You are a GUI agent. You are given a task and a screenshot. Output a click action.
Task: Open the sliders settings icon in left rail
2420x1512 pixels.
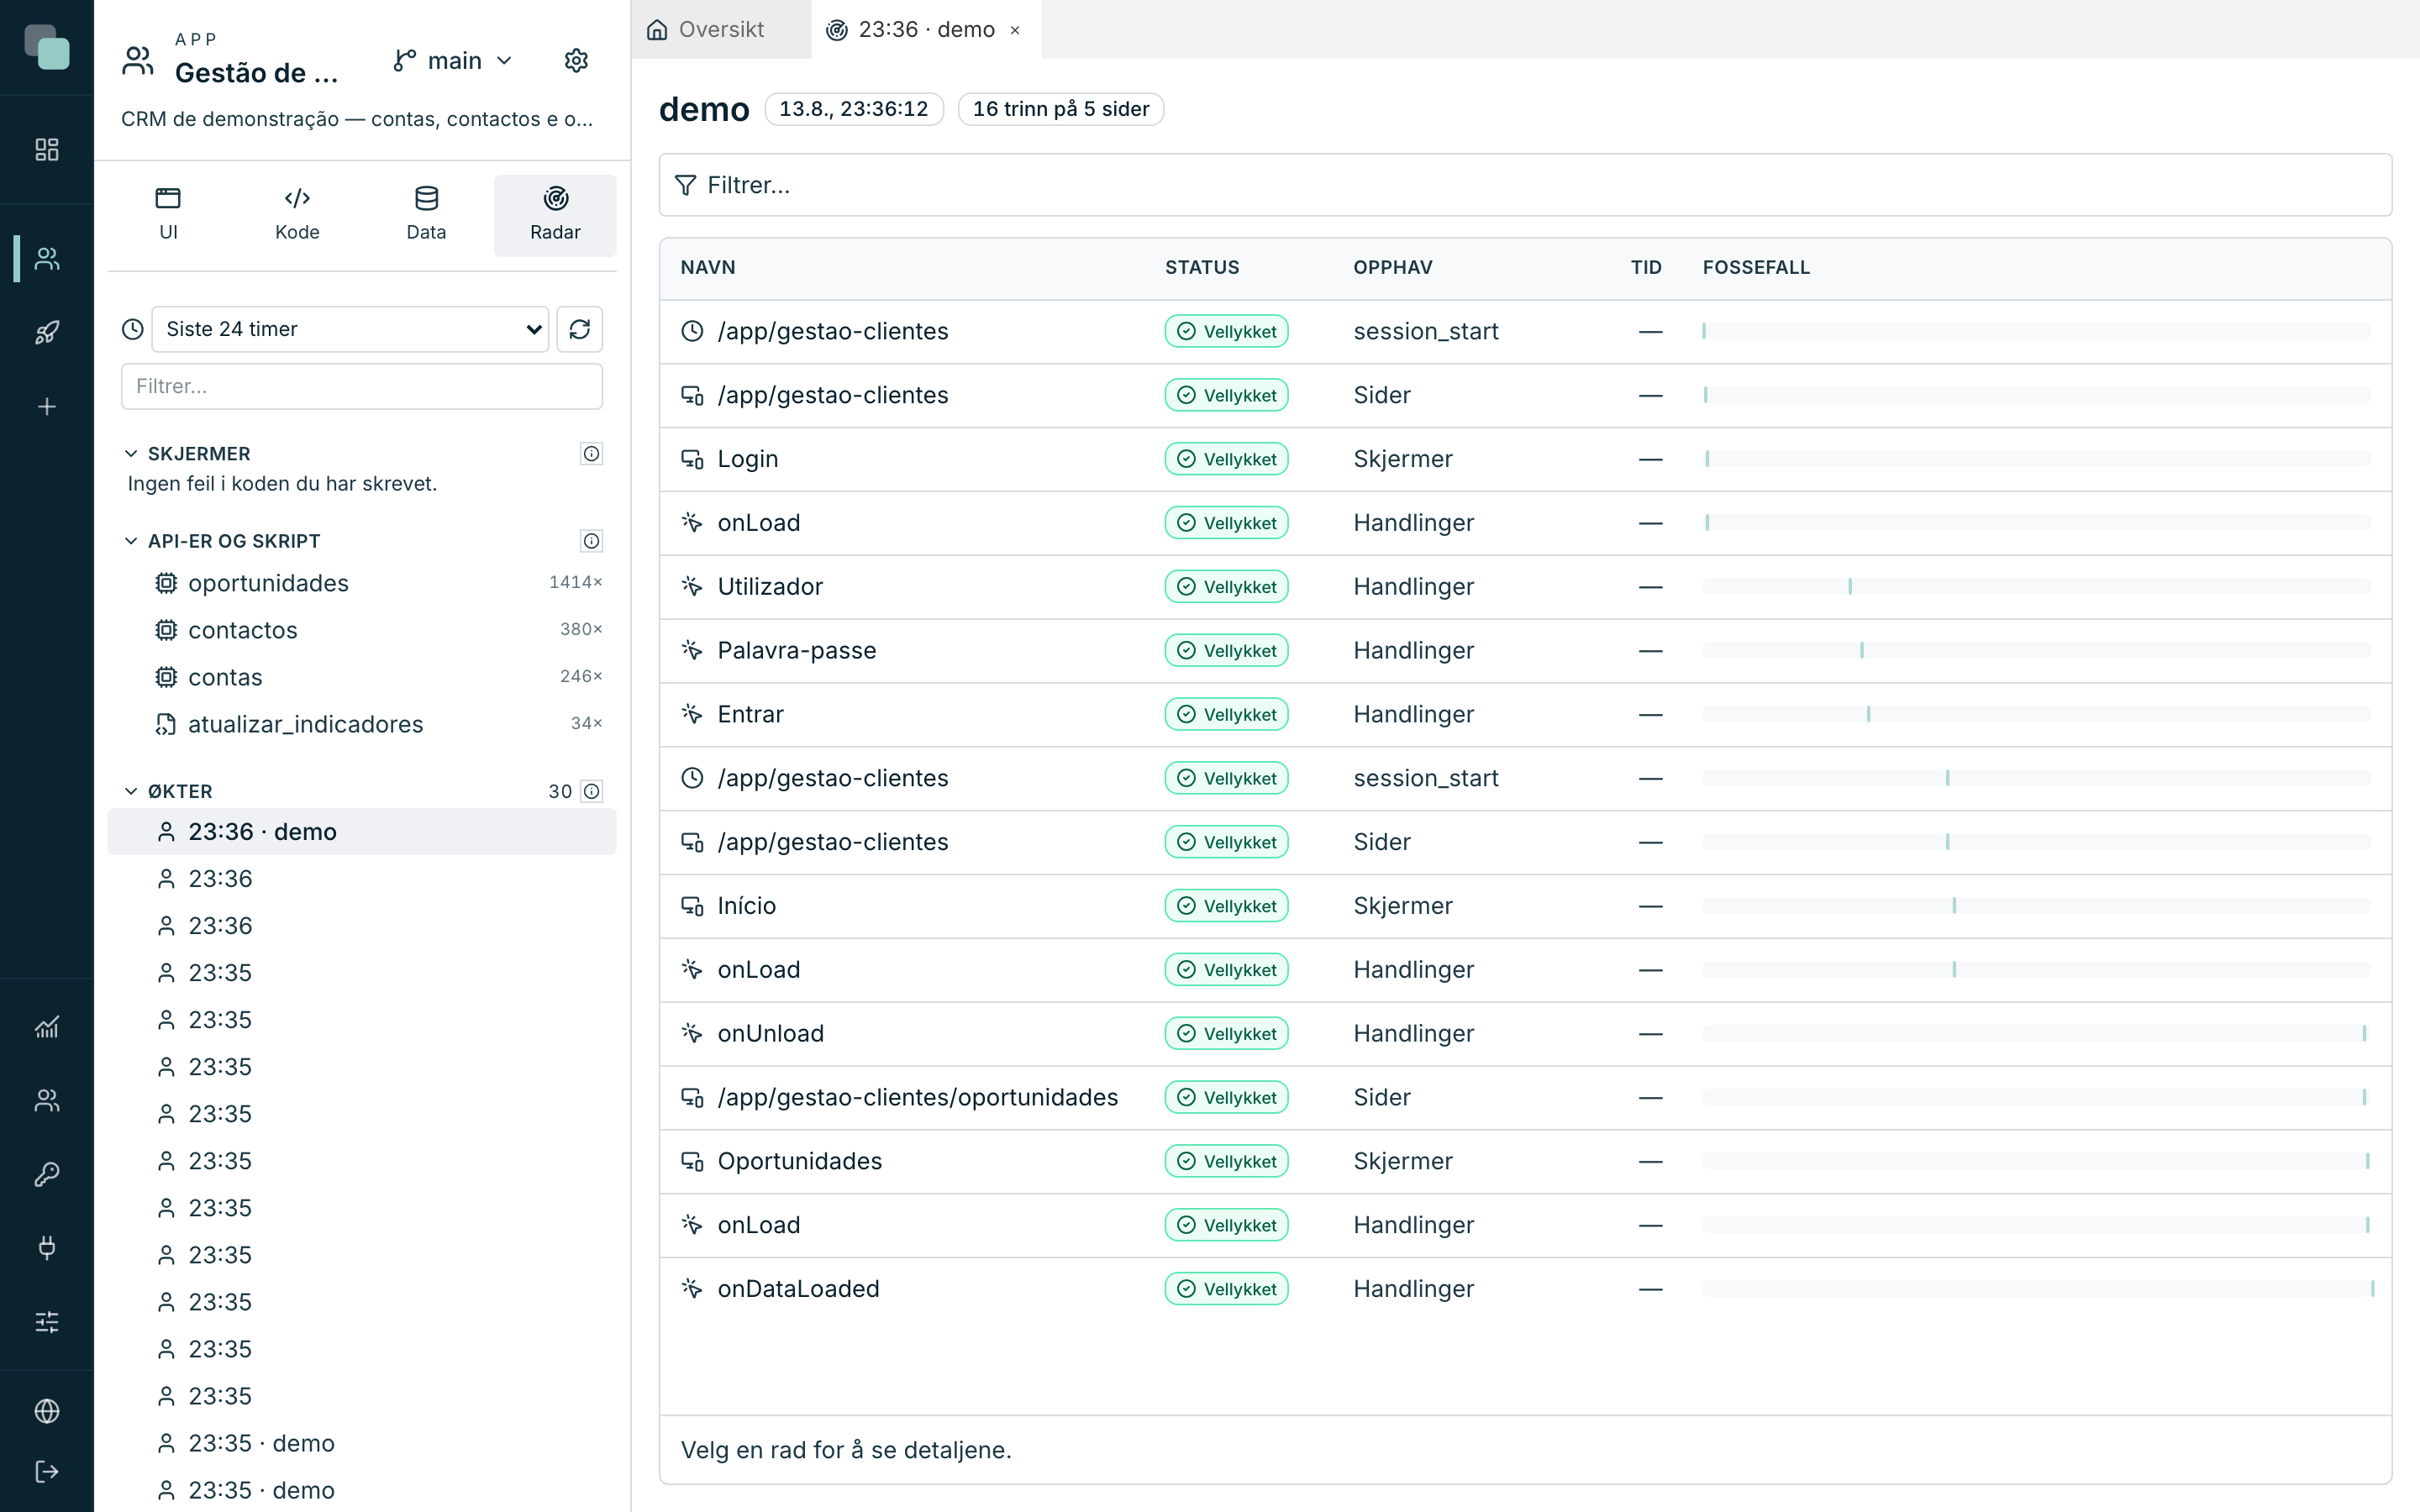(x=47, y=1322)
